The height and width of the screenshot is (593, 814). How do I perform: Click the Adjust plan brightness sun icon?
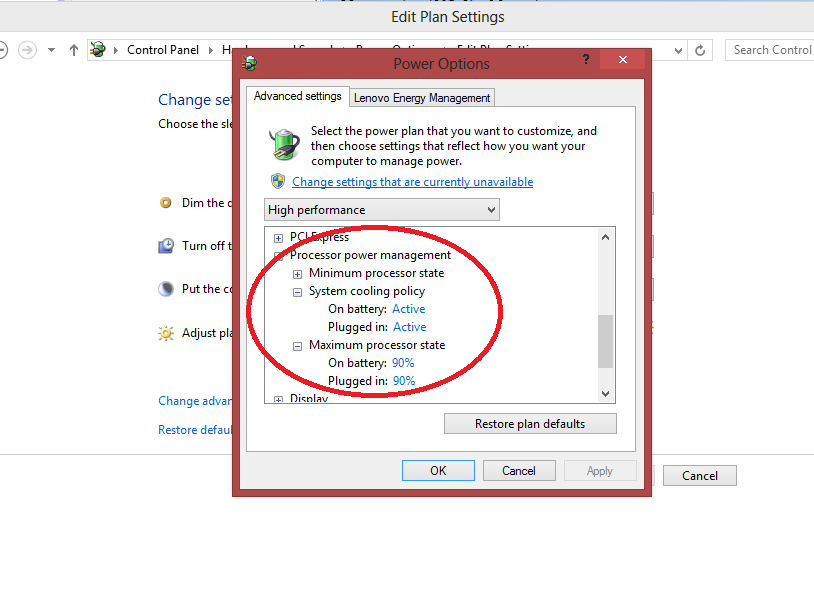click(166, 333)
